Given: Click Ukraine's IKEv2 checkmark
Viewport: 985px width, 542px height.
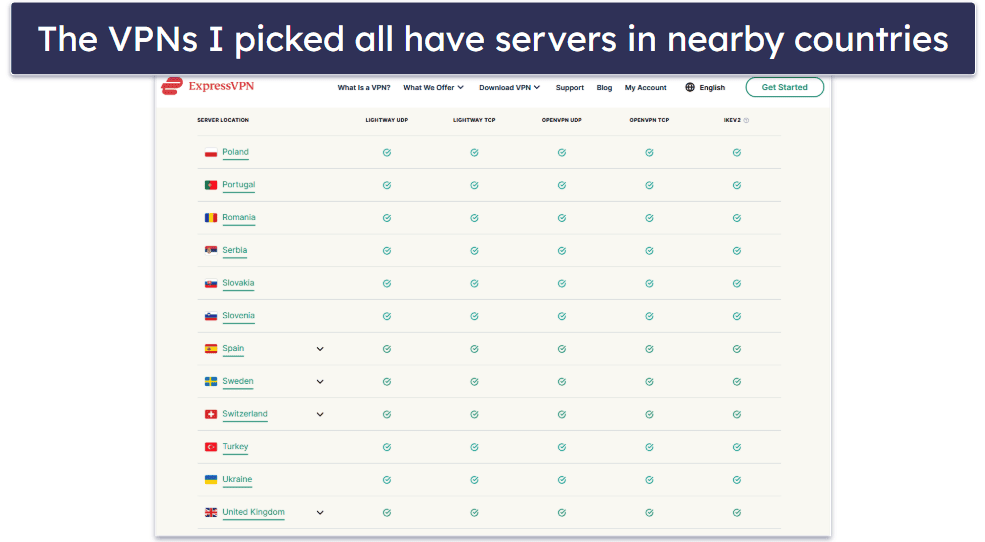Looking at the screenshot, I should tap(736, 480).
